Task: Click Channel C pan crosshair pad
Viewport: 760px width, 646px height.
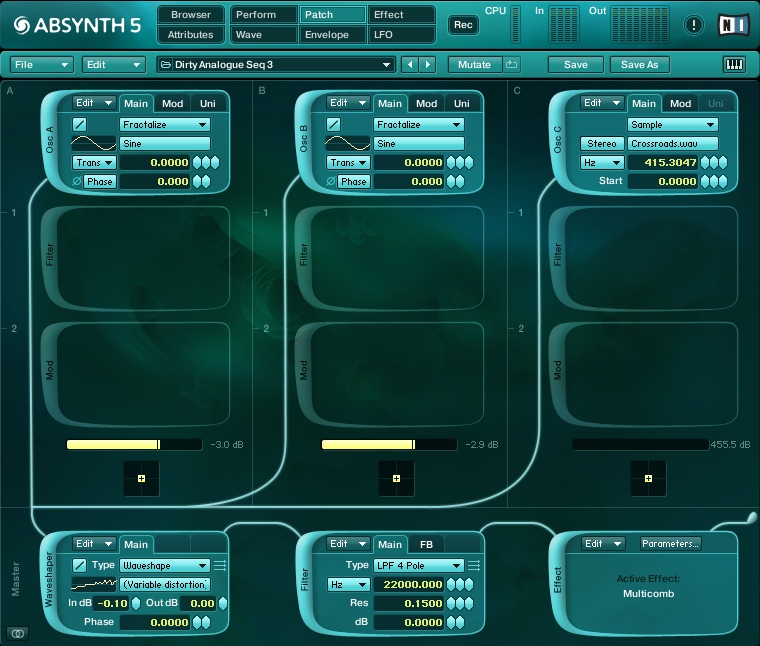Action: pyautogui.click(x=649, y=478)
